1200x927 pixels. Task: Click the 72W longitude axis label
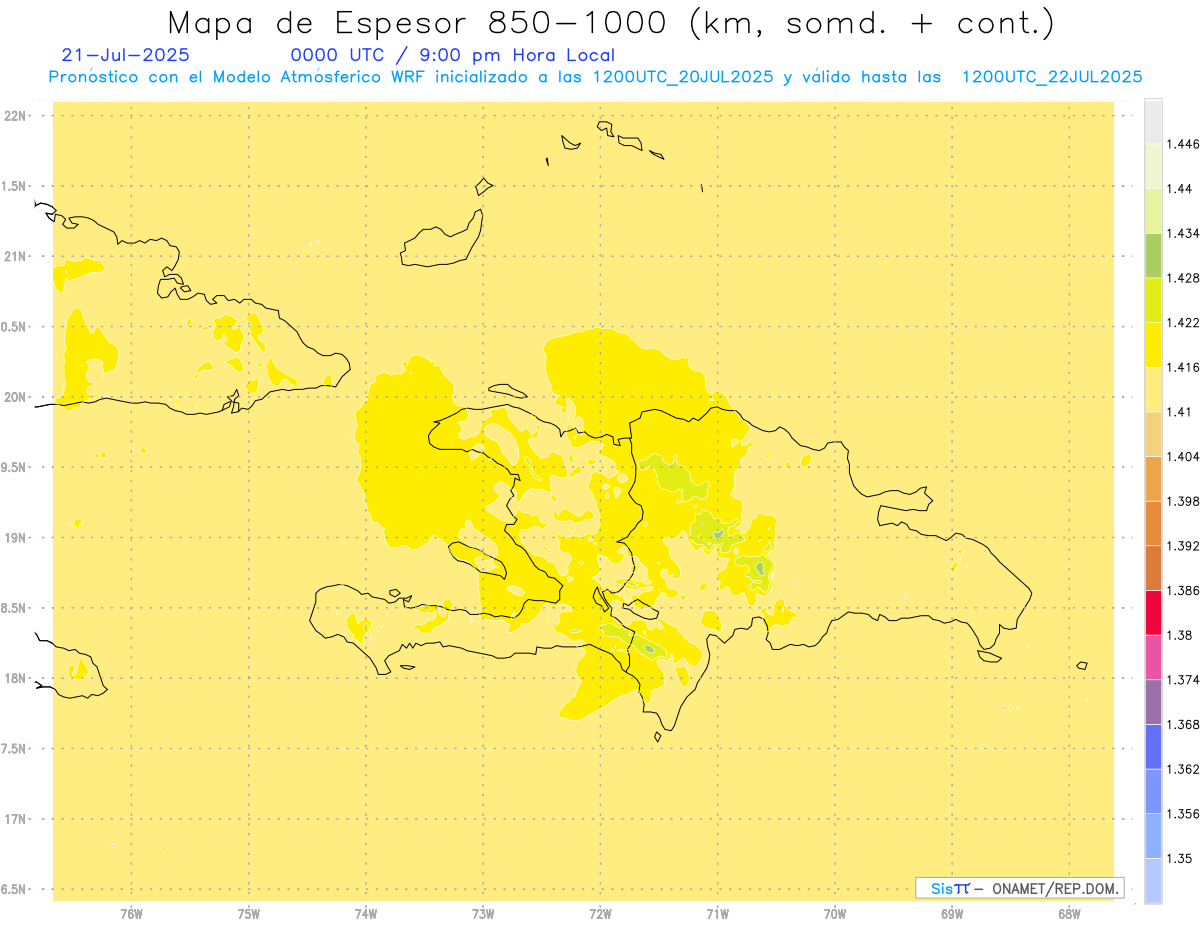[600, 914]
